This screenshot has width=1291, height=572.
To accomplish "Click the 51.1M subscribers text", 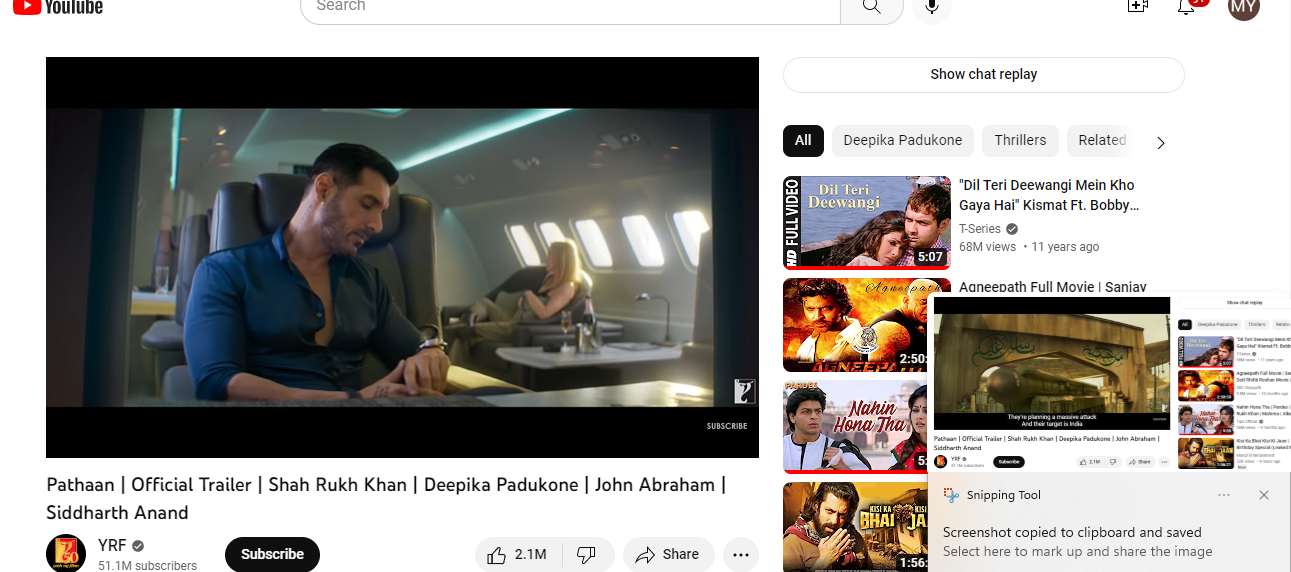I will [148, 566].
